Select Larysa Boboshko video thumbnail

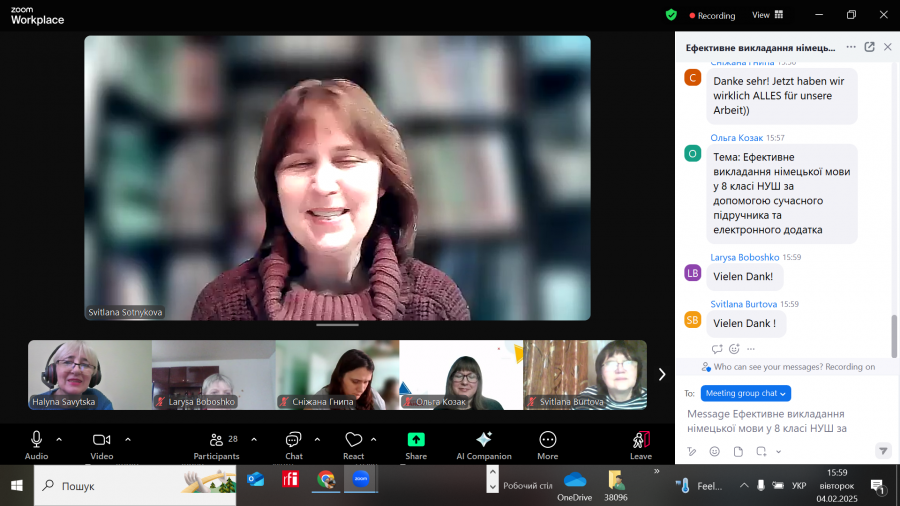click(214, 375)
